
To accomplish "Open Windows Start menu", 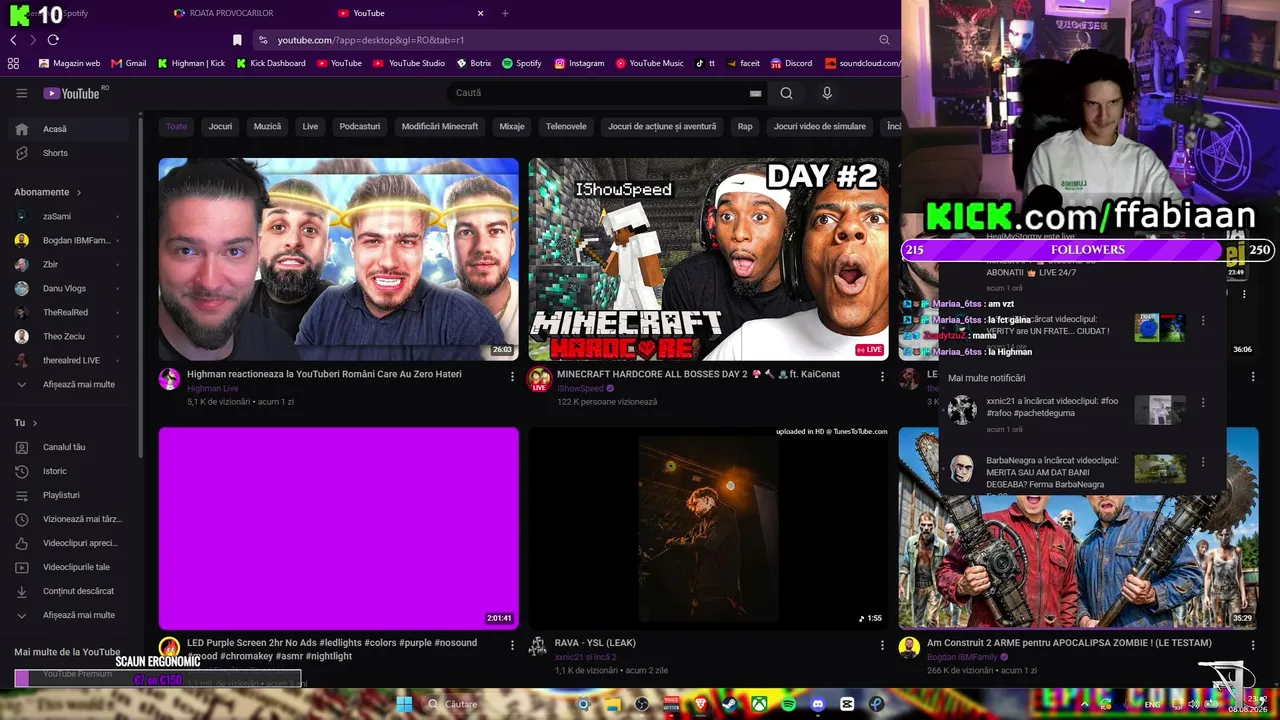I will [404, 704].
